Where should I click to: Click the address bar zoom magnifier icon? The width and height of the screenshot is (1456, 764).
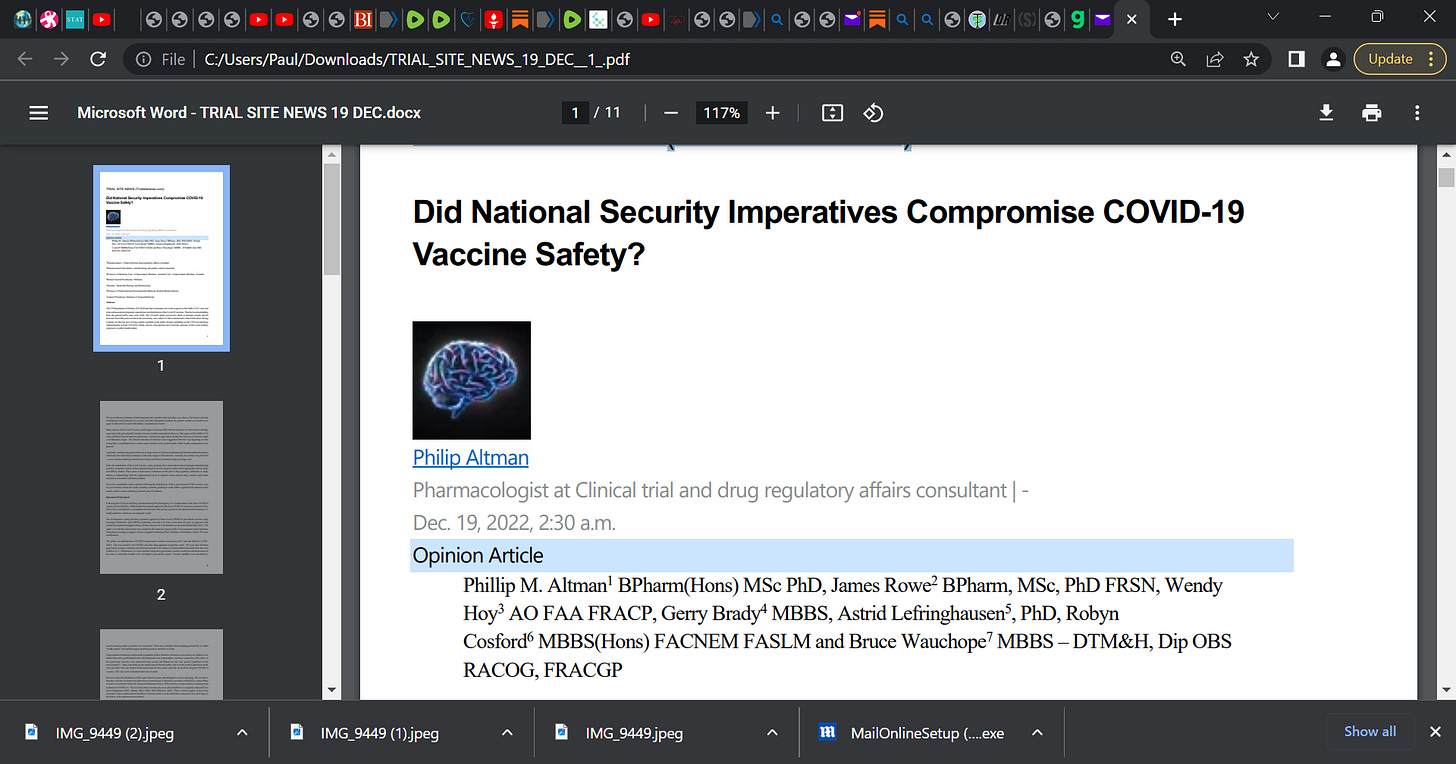(x=1179, y=59)
